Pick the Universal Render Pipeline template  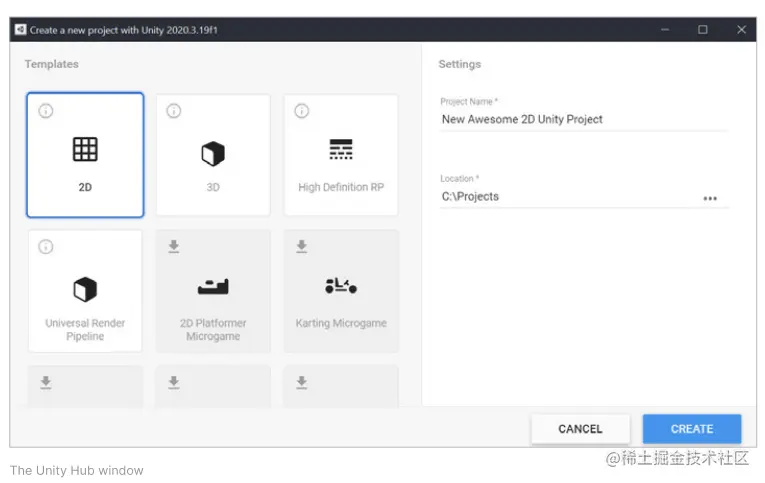pyautogui.click(x=85, y=291)
